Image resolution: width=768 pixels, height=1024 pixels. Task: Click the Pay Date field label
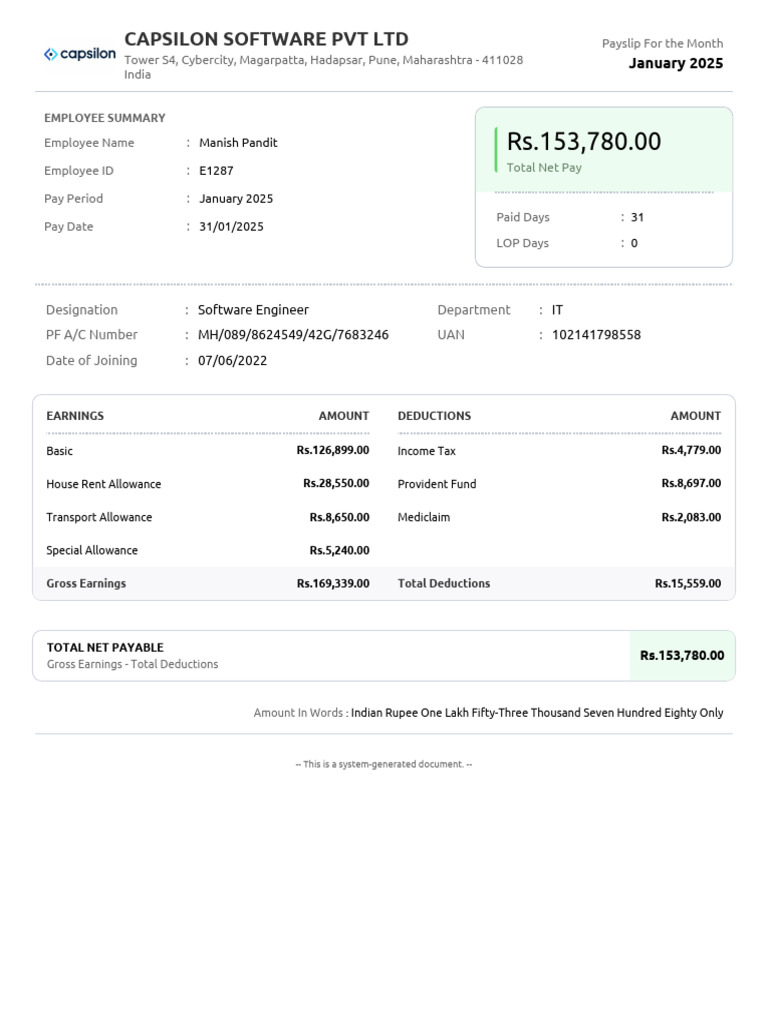point(69,227)
